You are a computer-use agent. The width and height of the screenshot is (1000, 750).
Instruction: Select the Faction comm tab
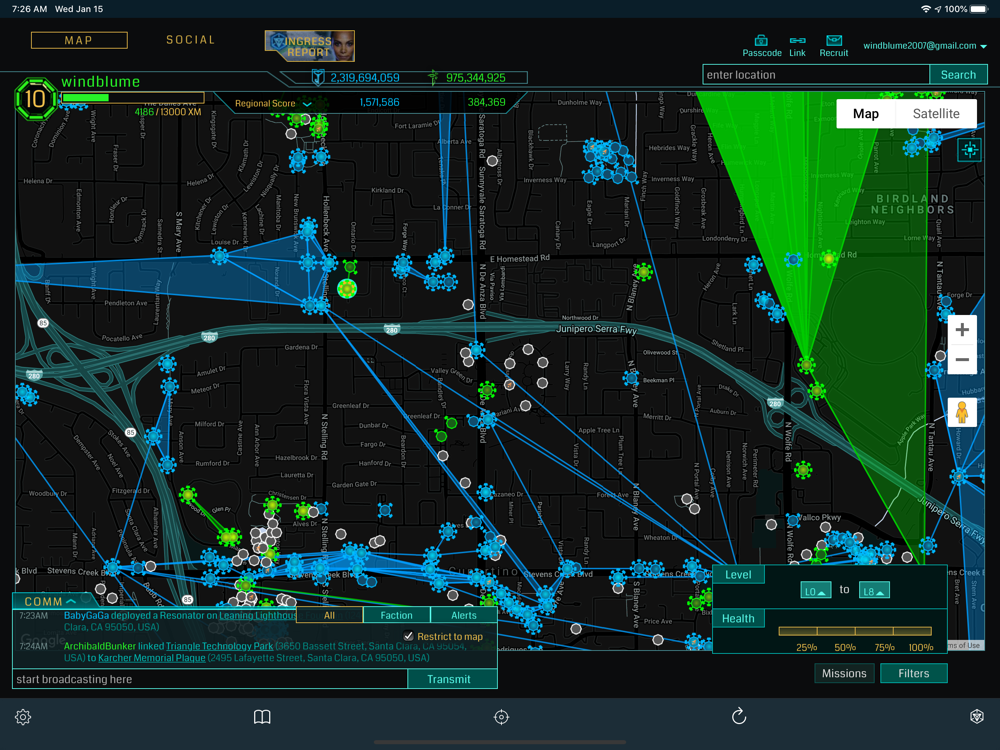[397, 615]
